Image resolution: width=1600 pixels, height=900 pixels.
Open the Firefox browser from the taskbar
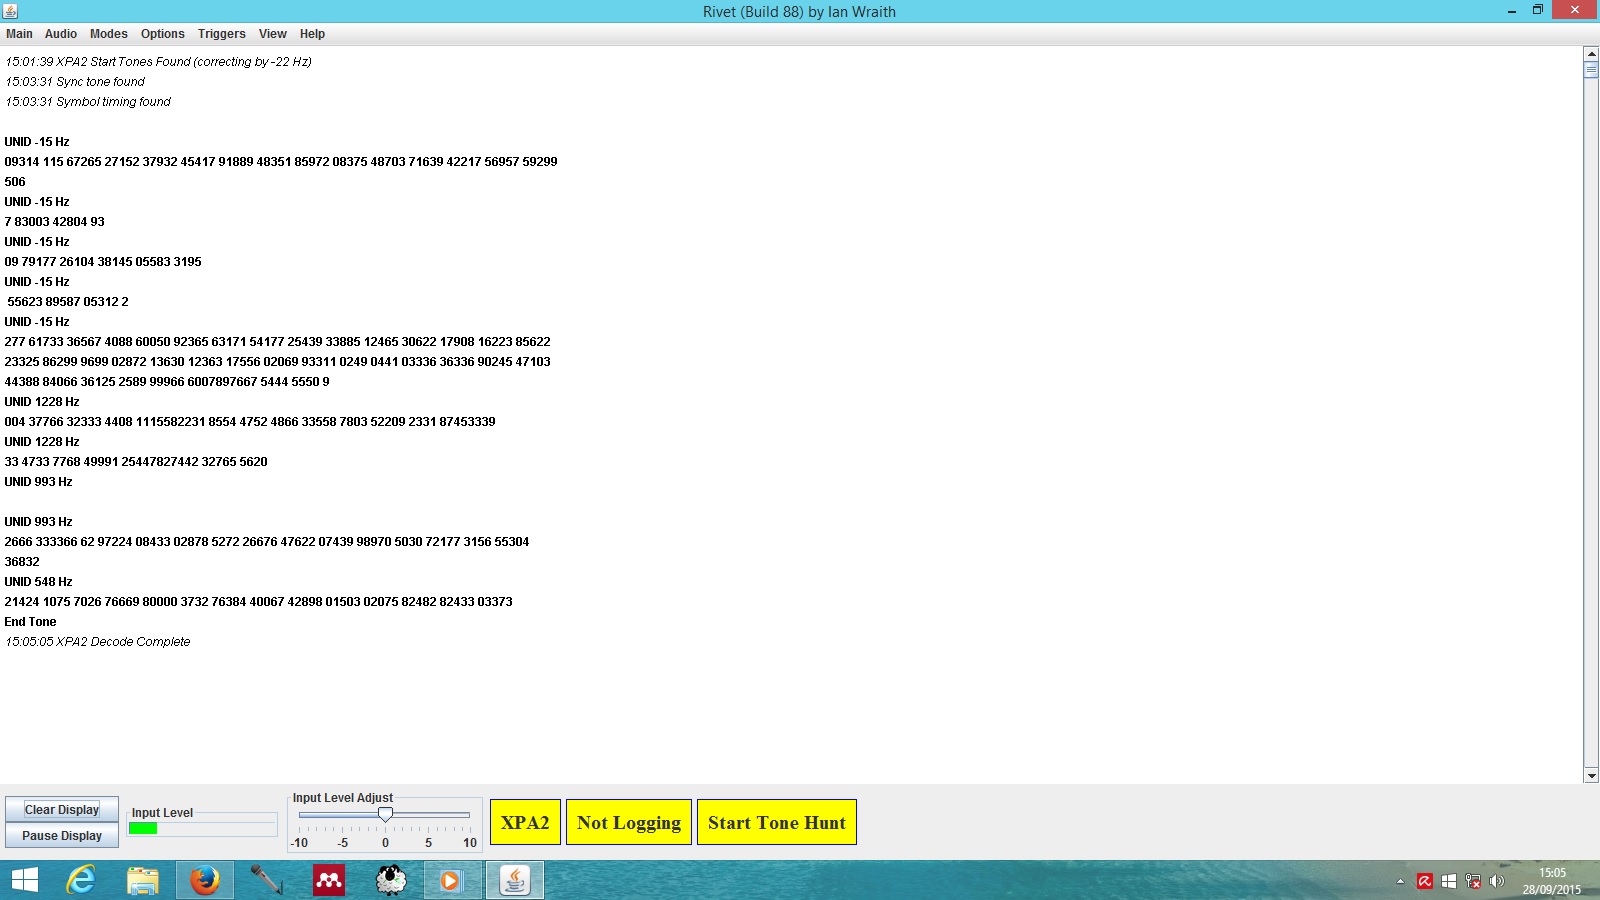[x=205, y=880]
